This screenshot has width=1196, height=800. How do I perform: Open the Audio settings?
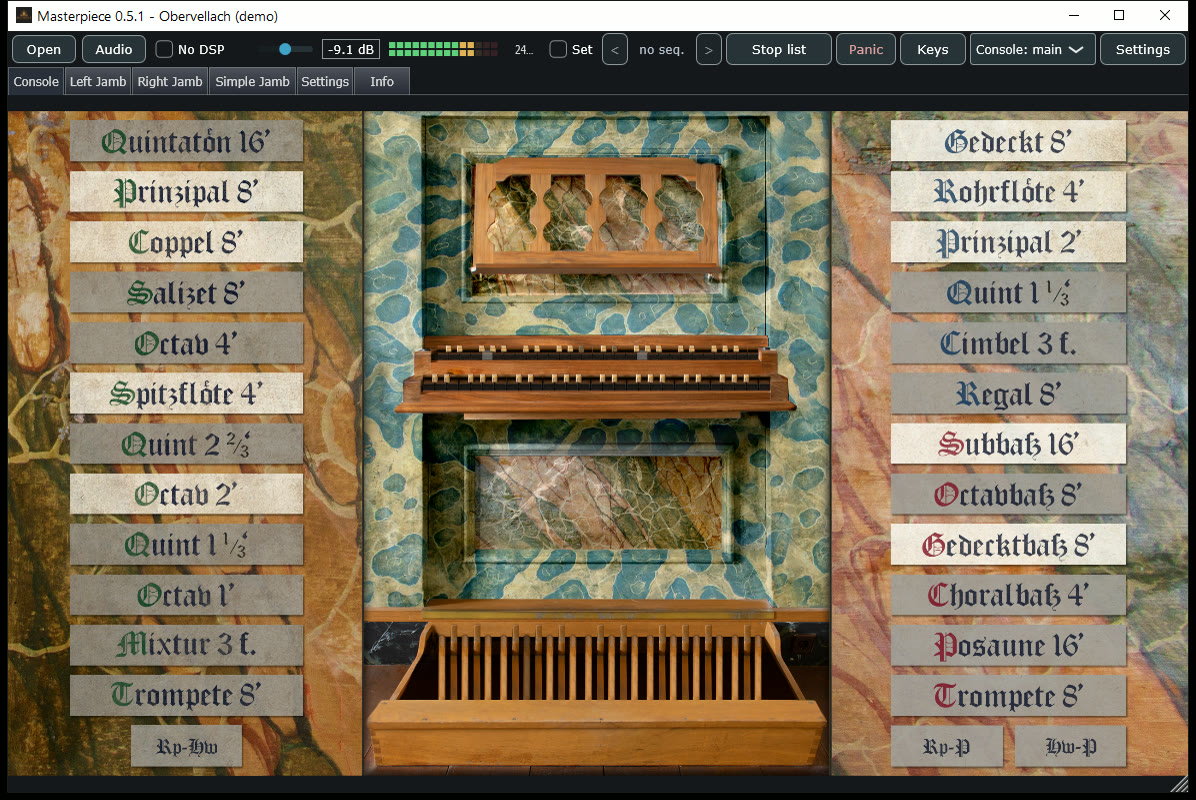click(114, 50)
